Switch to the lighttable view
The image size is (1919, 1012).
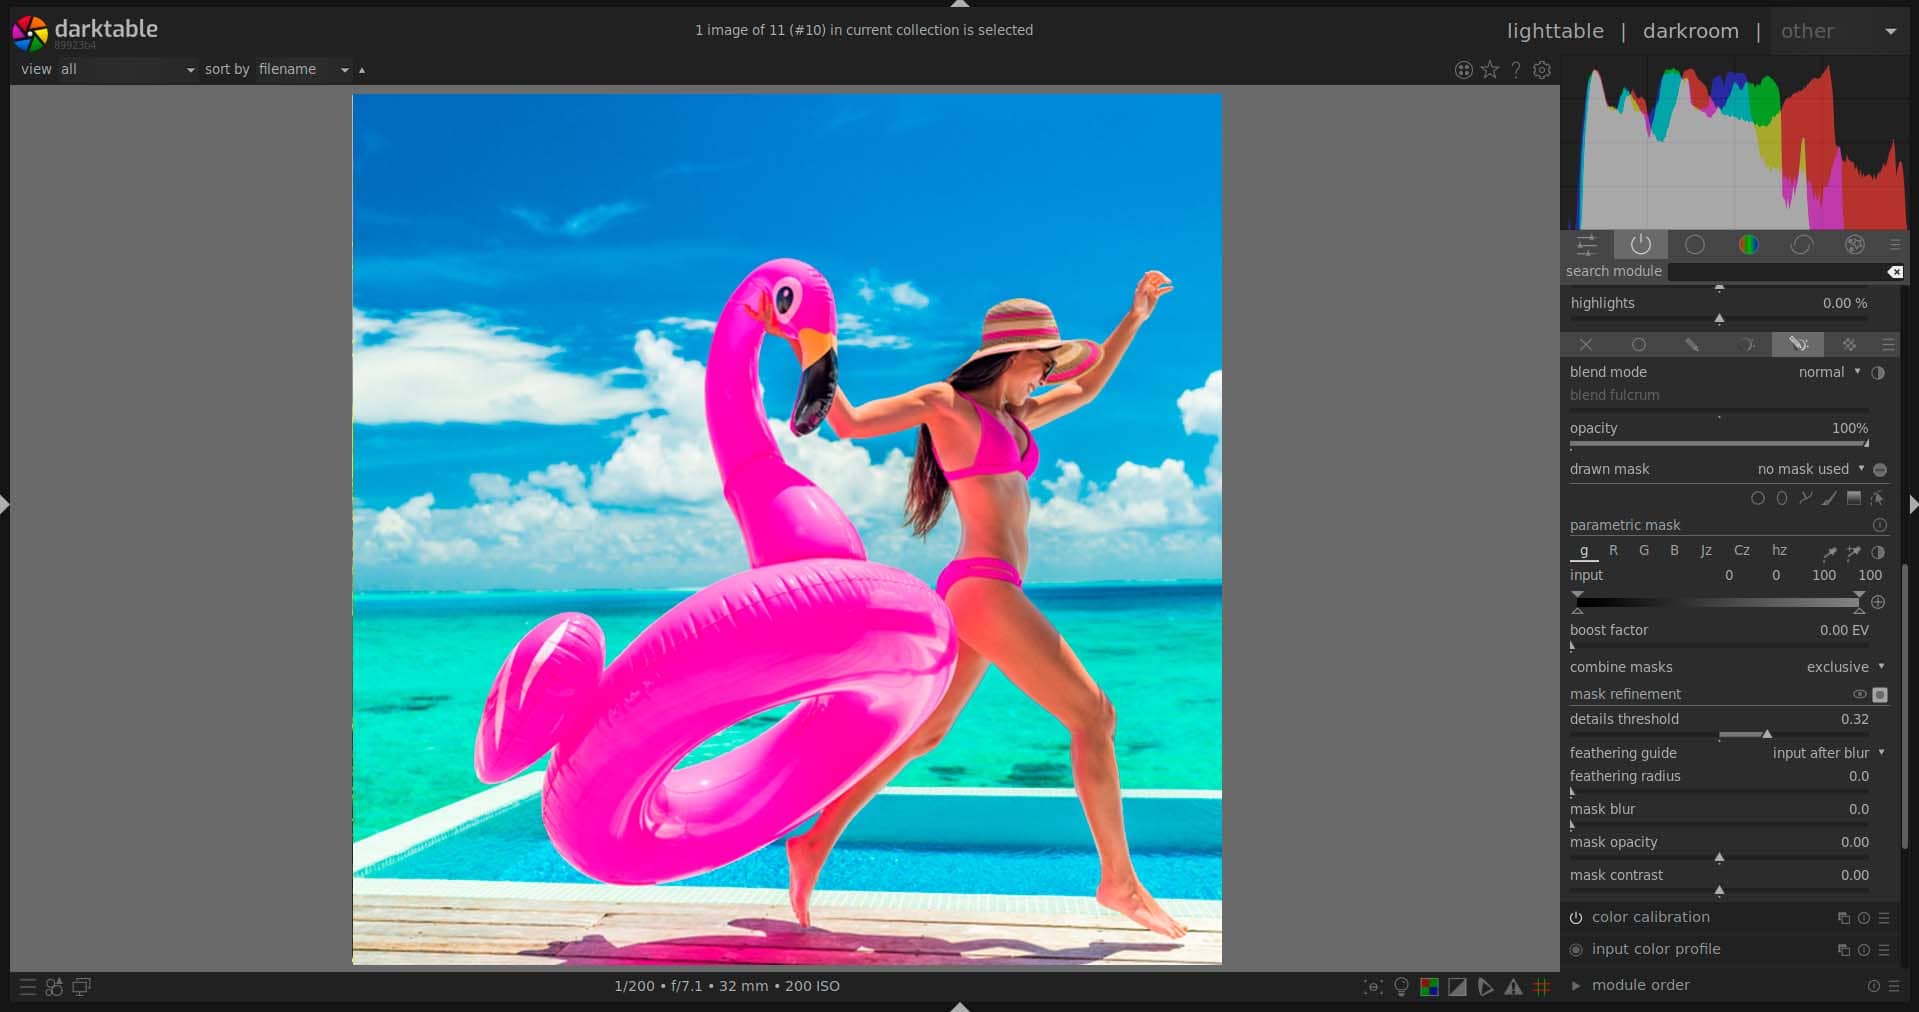tap(1554, 30)
